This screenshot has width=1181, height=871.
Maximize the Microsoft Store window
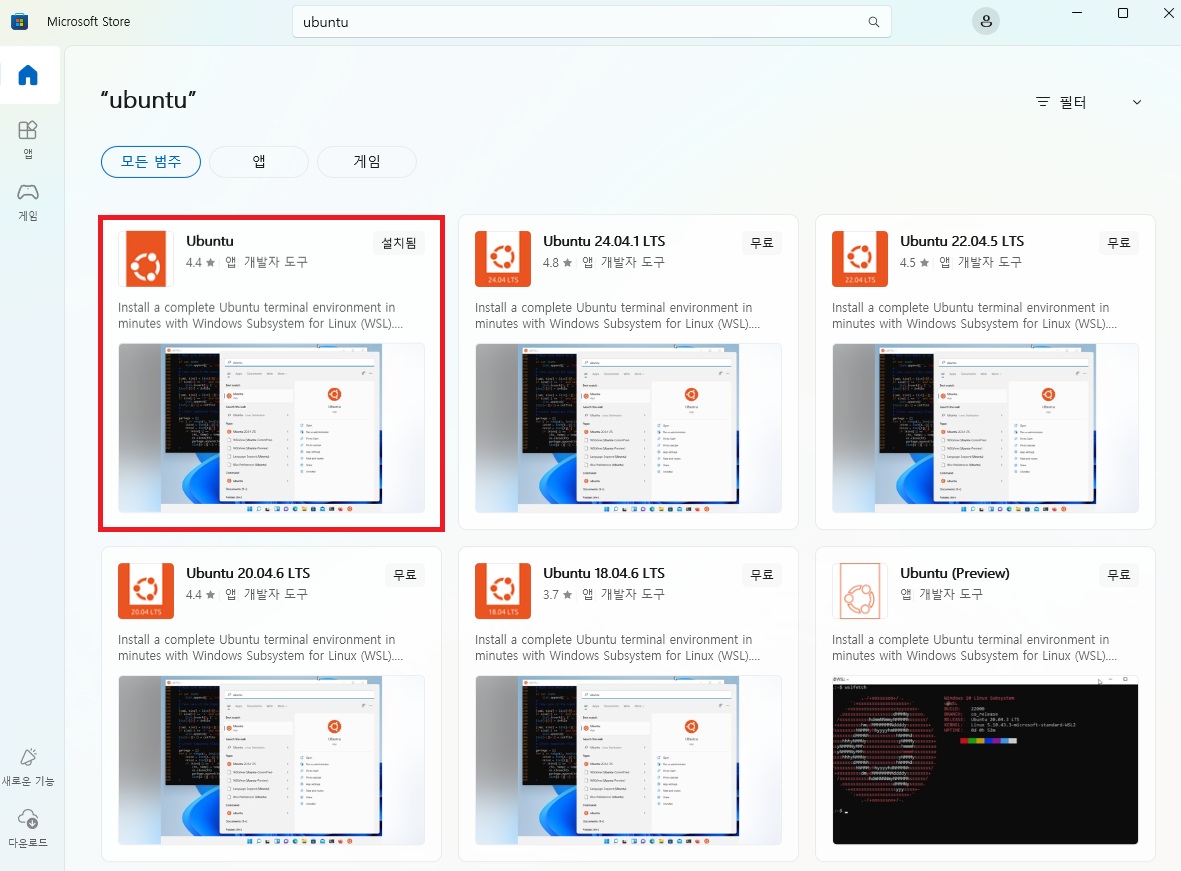pyautogui.click(x=1123, y=13)
